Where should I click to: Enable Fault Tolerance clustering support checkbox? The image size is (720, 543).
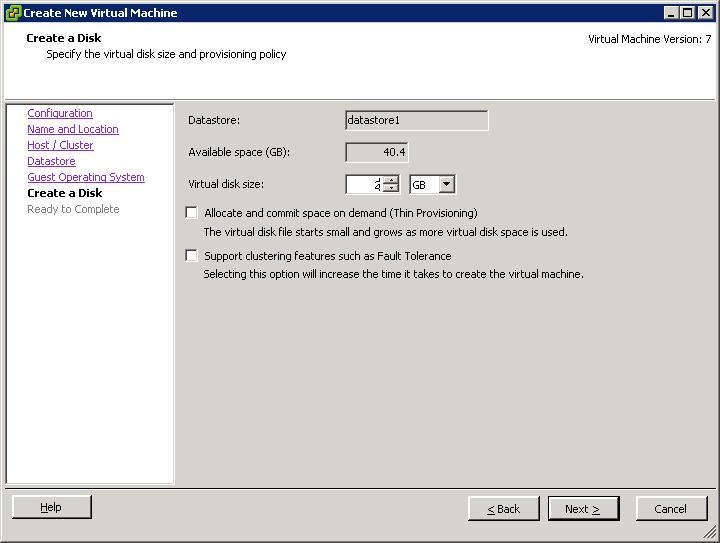tap(192, 256)
